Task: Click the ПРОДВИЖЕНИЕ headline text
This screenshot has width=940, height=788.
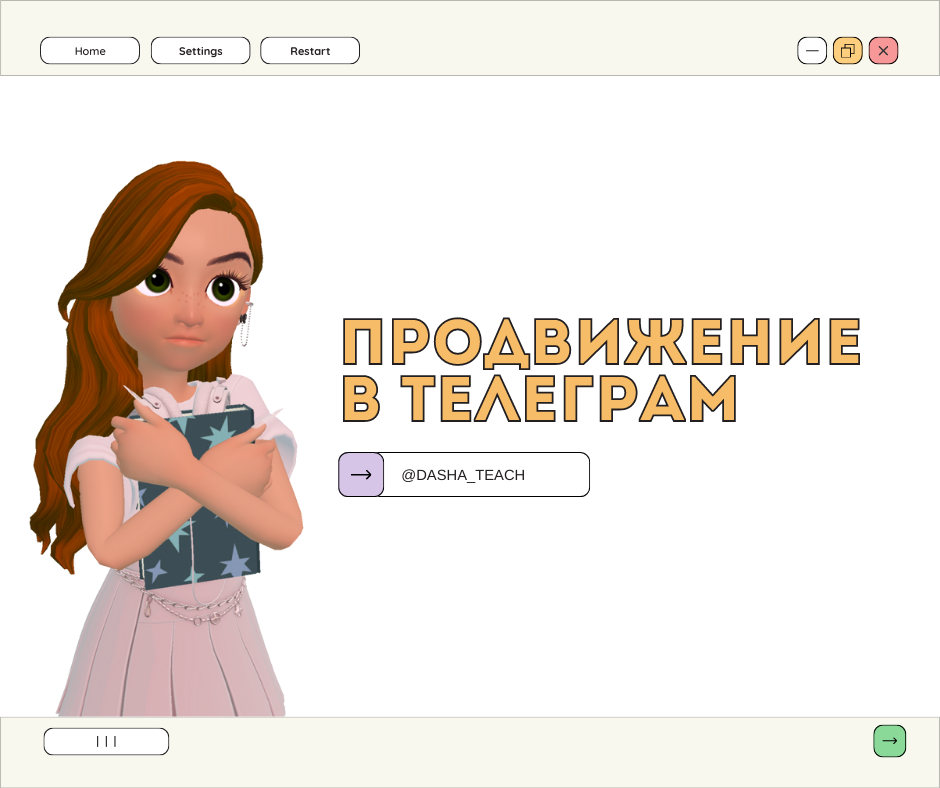Action: [x=602, y=342]
